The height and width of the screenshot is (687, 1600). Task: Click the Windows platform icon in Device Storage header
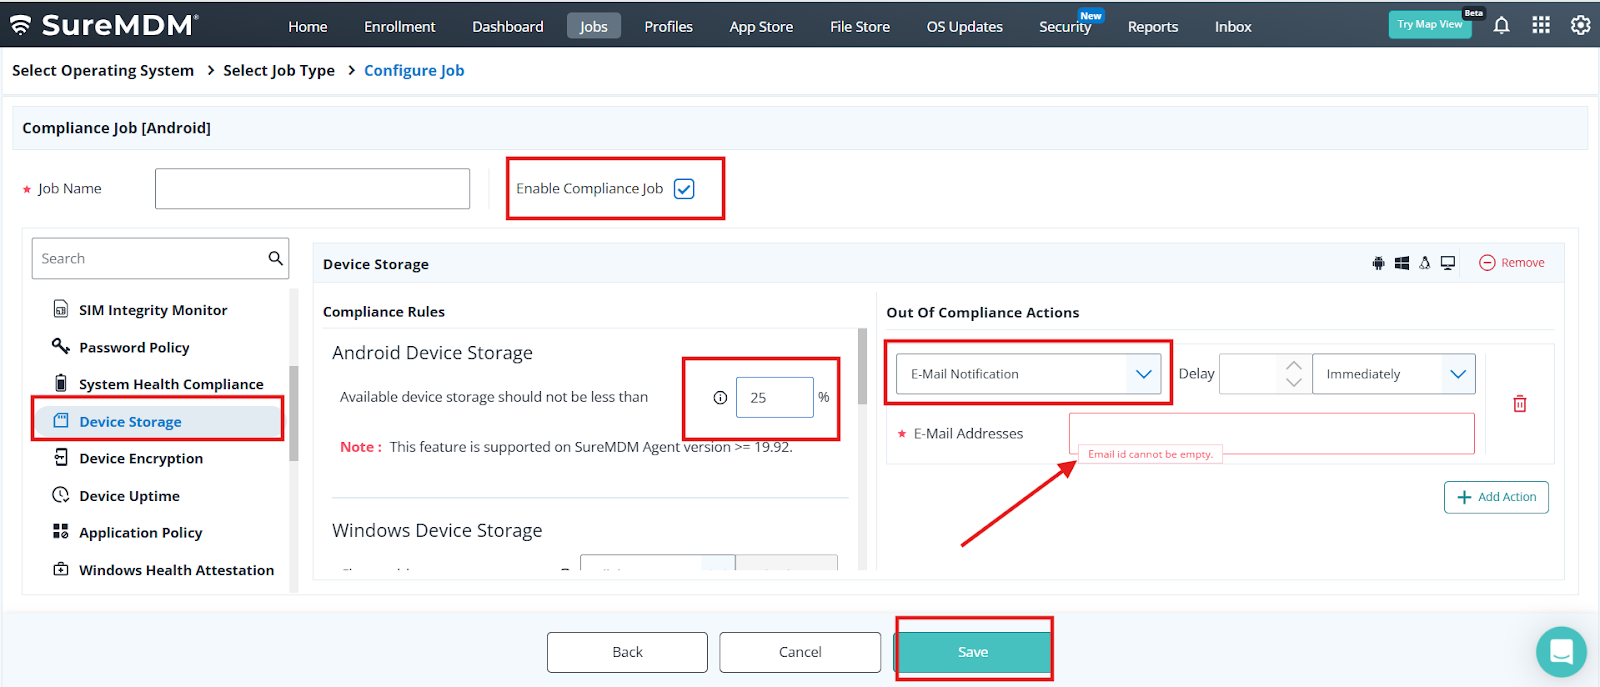pyautogui.click(x=1401, y=263)
